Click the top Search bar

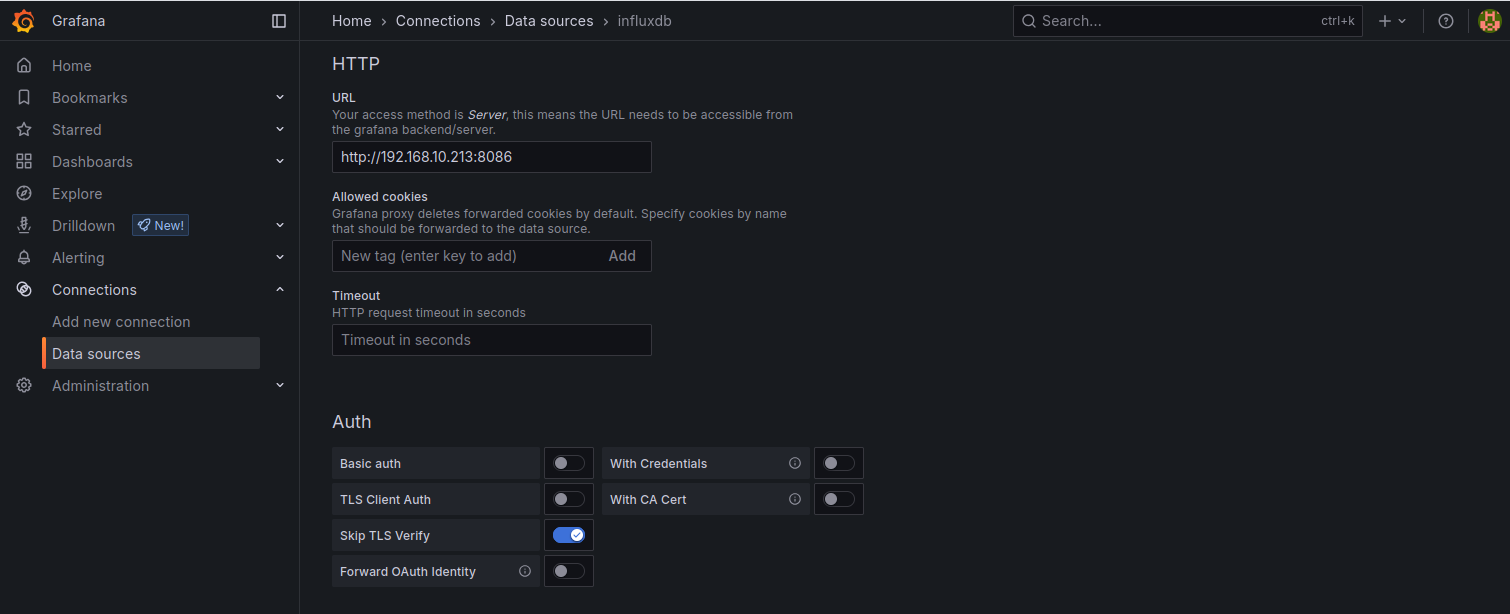pos(1188,21)
